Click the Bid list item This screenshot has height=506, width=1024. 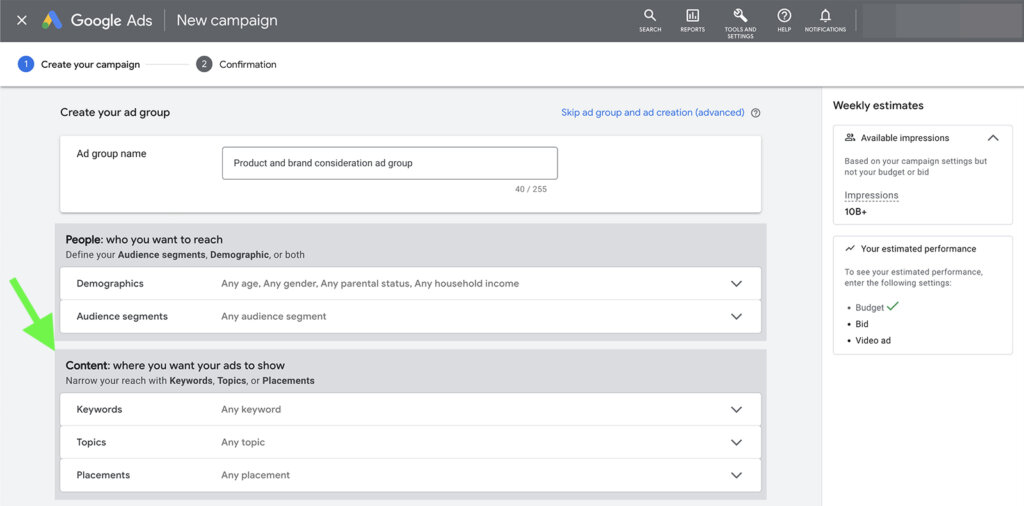[862, 324]
